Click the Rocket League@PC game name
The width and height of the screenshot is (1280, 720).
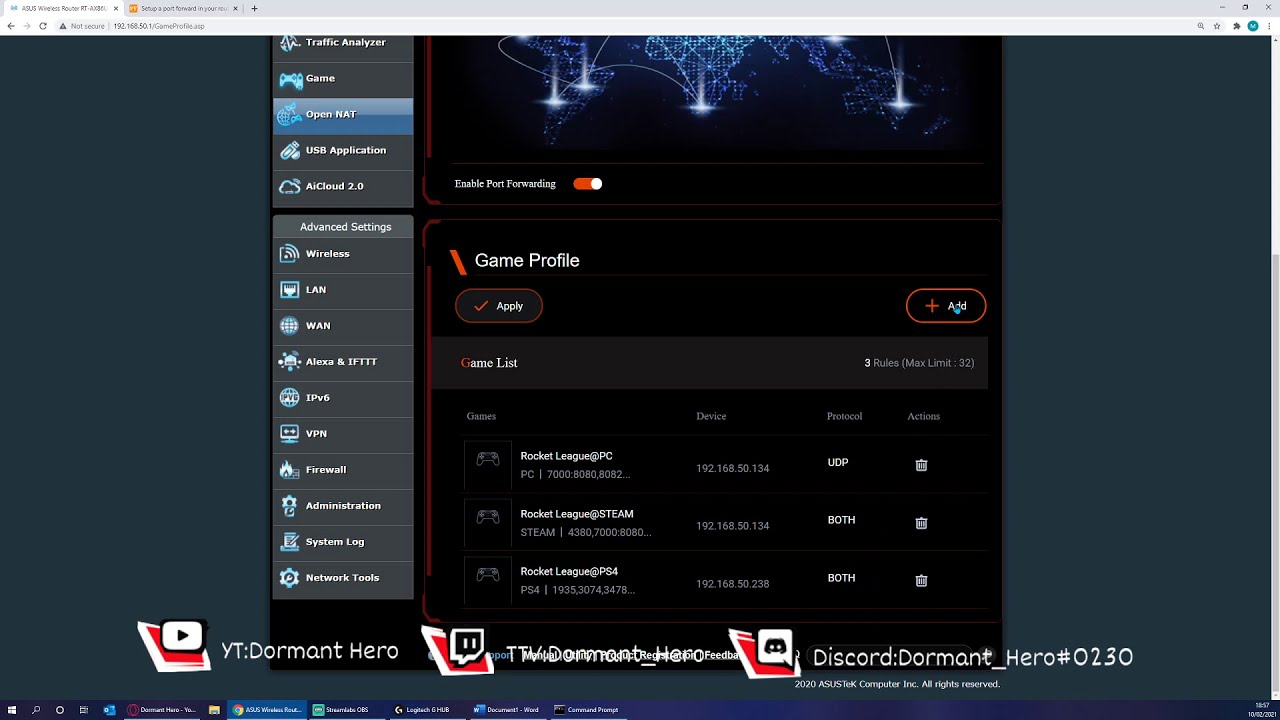[566, 456]
